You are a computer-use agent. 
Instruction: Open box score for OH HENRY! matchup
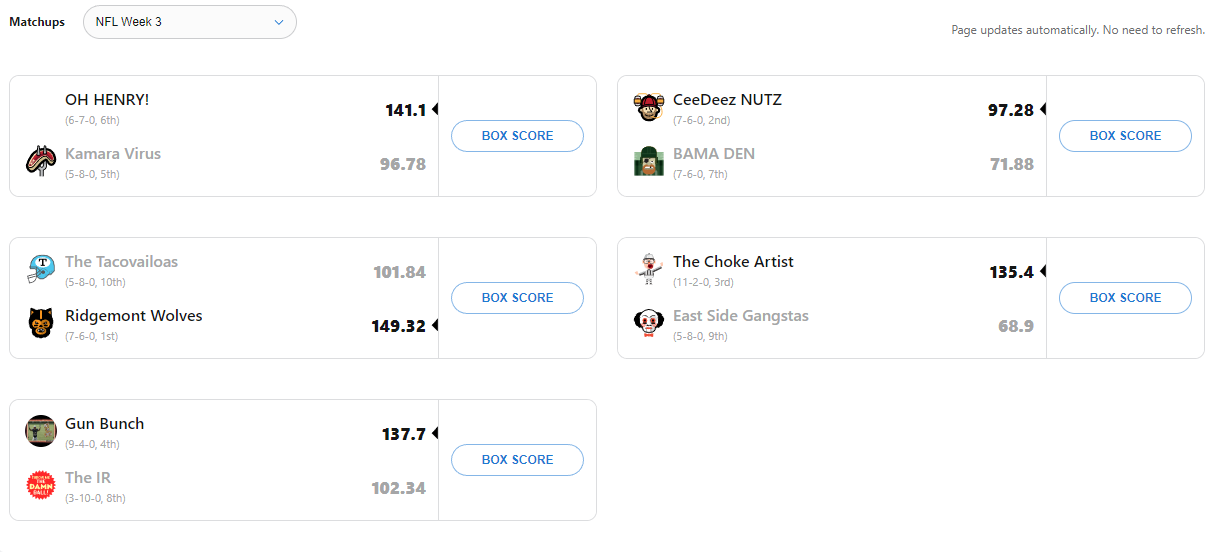pos(517,136)
